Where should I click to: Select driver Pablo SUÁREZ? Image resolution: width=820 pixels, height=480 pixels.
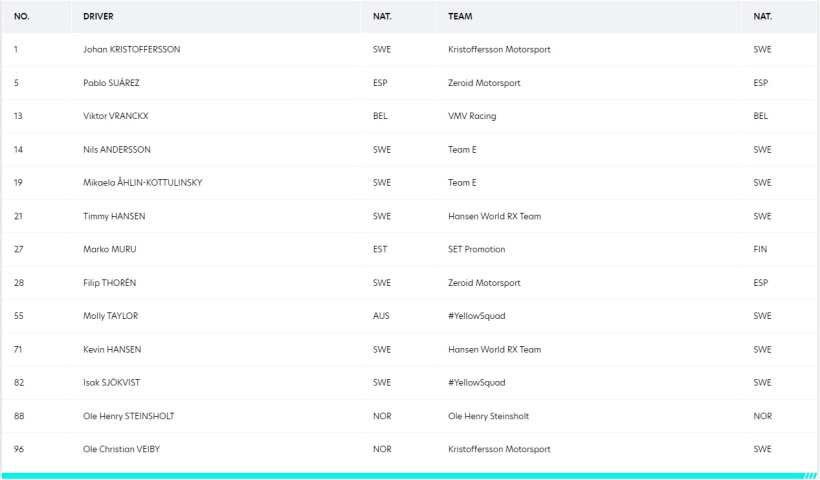pyautogui.click(x=111, y=83)
